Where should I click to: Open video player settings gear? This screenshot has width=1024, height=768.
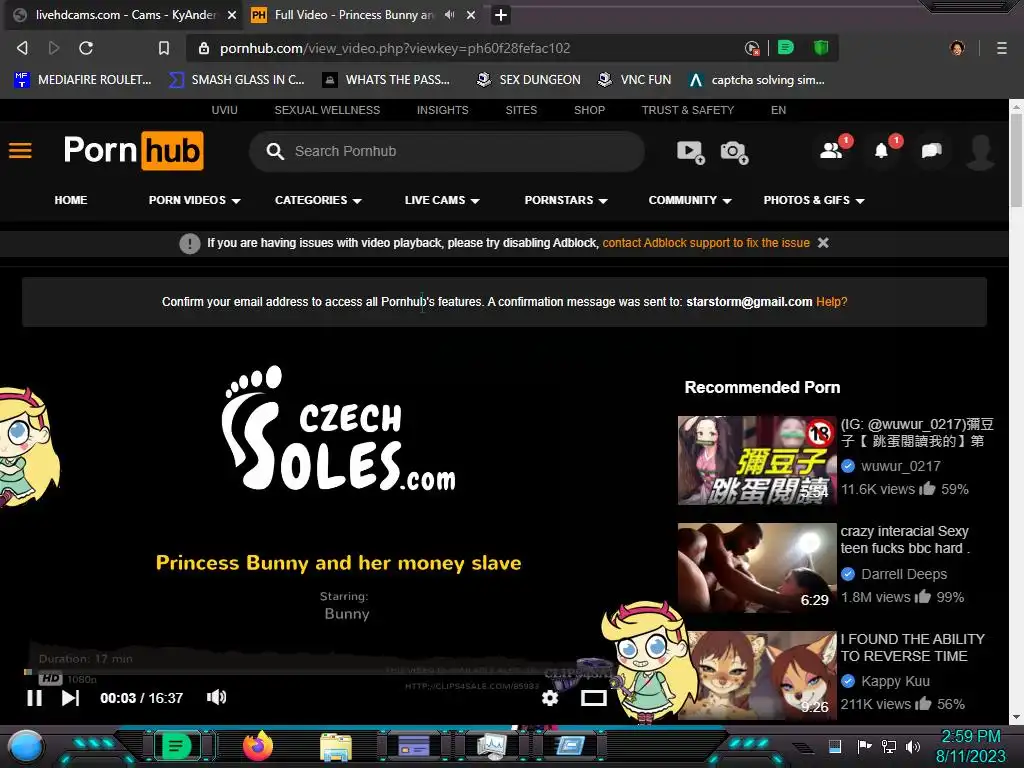click(550, 697)
